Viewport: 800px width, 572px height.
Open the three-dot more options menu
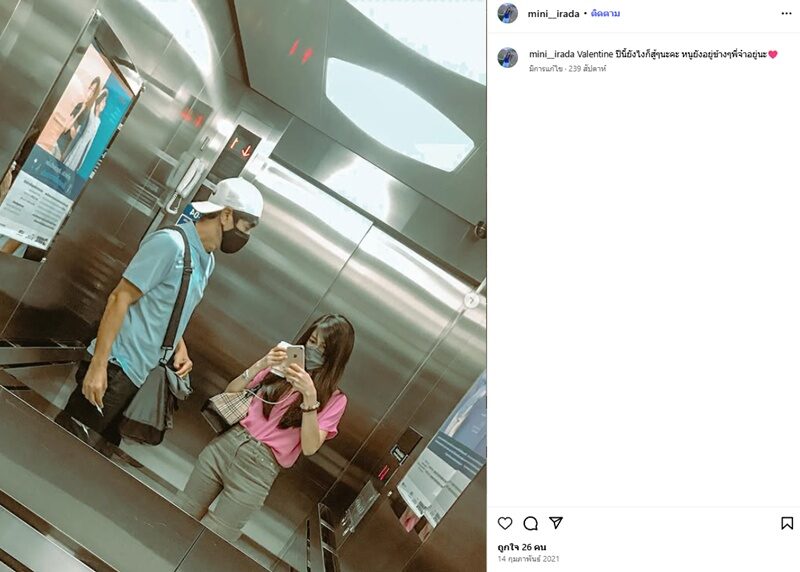pos(786,13)
